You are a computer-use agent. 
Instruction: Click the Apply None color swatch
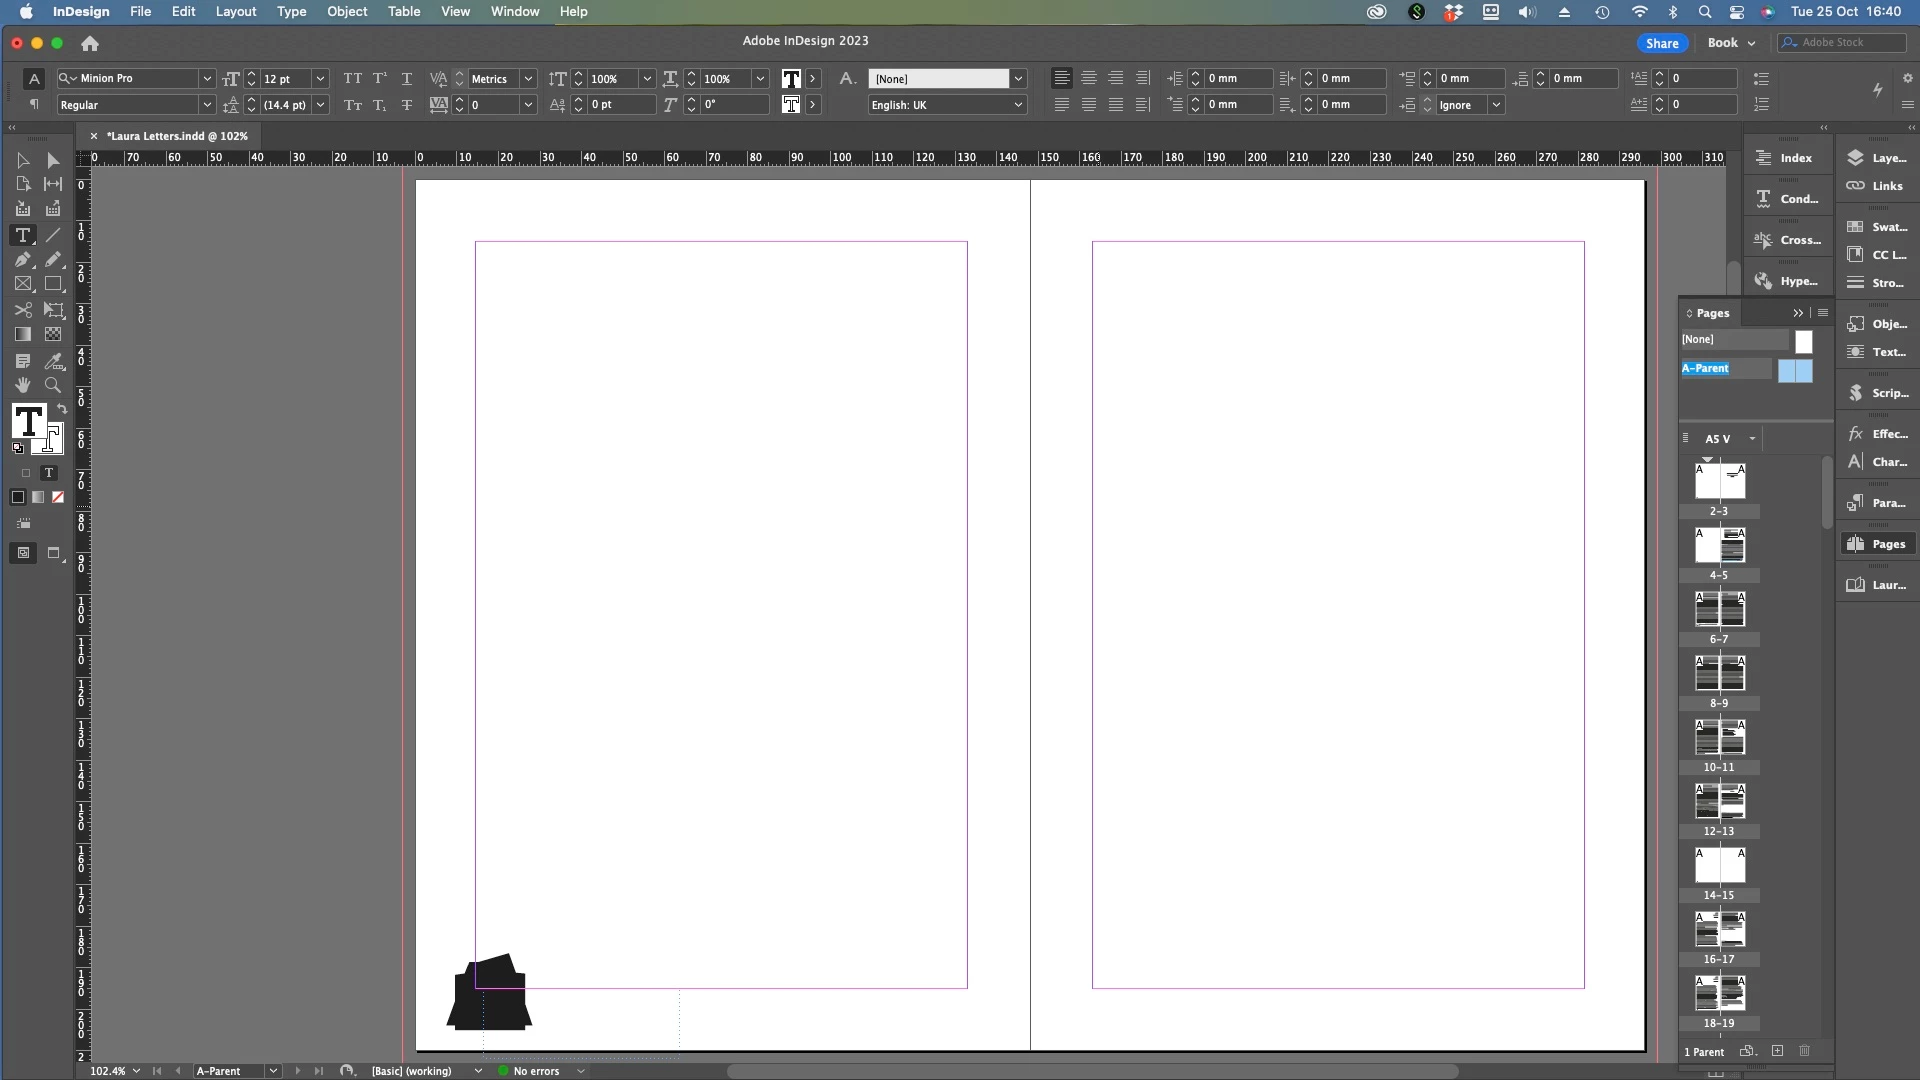coord(58,498)
